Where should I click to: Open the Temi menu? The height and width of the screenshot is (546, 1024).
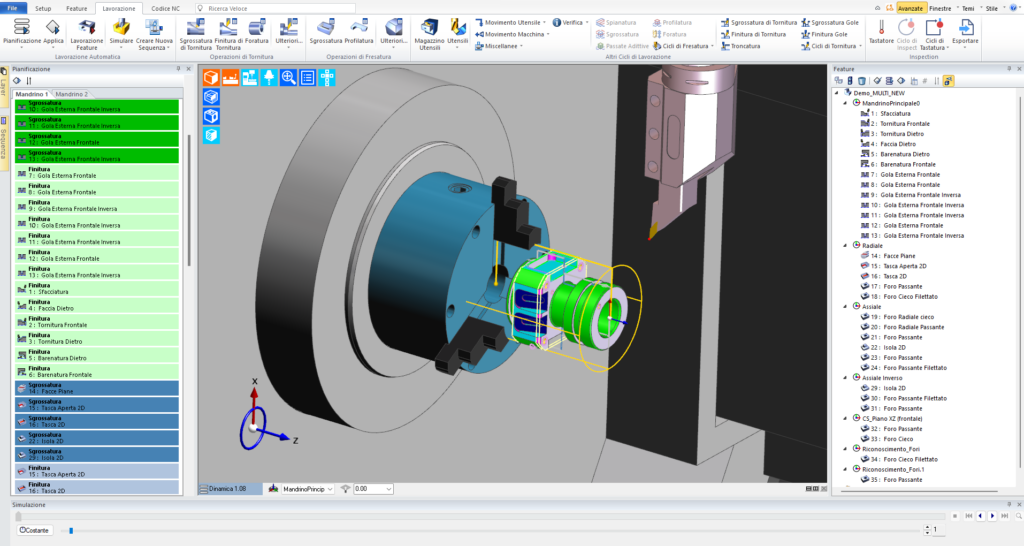pos(969,8)
